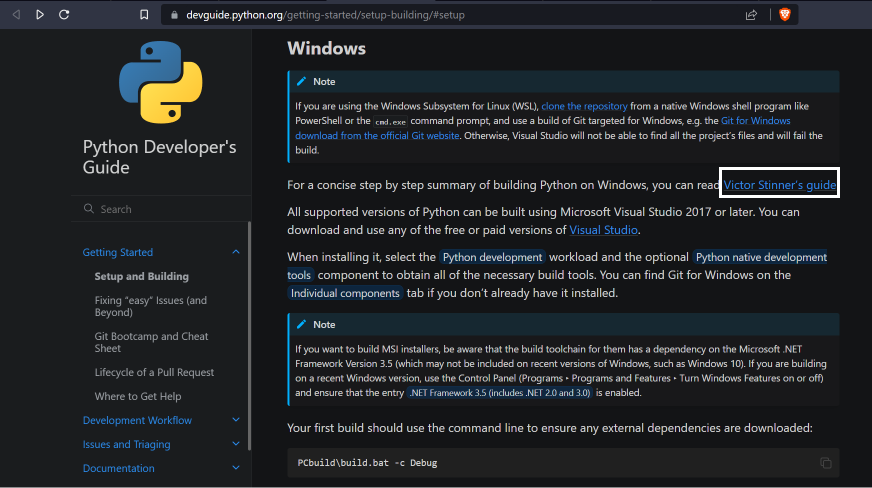The height and width of the screenshot is (488, 872).
Task: Open Fixing "easy" Issues (and Beyond)
Action: coord(151,306)
